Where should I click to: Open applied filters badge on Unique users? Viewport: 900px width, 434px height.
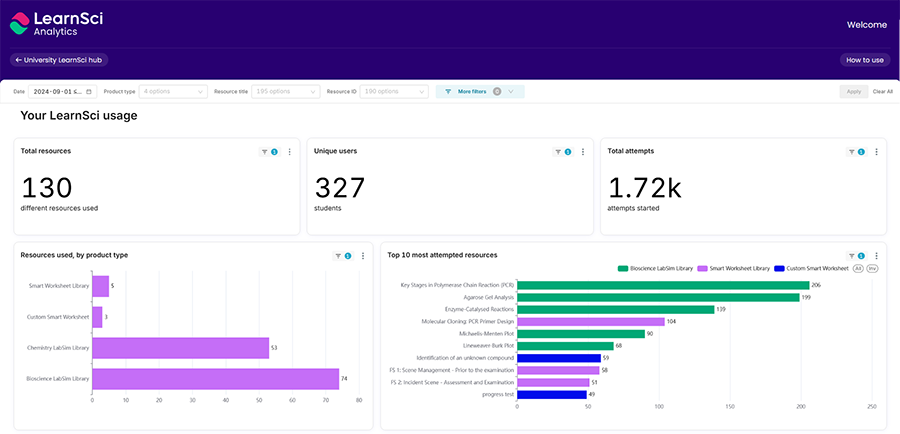point(562,152)
